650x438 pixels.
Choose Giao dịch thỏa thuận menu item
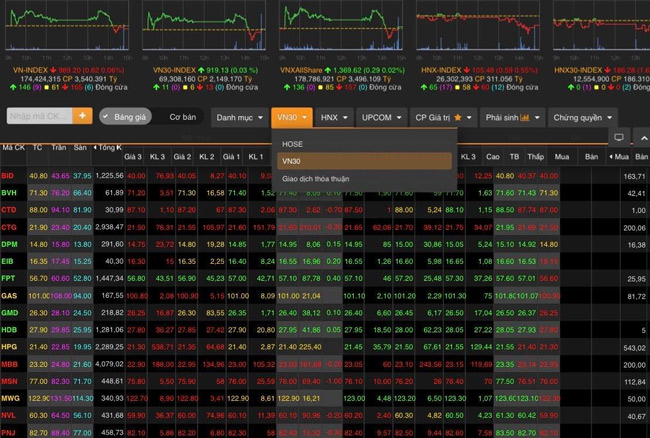pos(316,178)
